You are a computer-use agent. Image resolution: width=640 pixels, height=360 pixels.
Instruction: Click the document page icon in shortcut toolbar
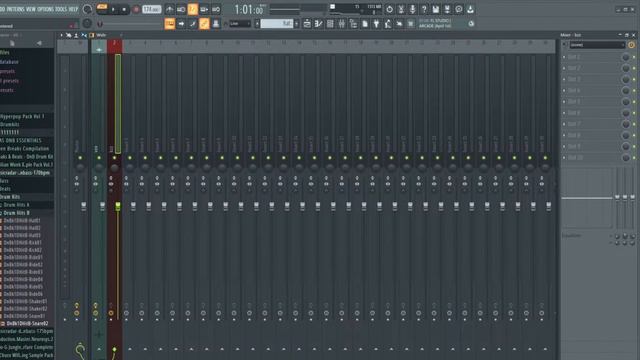point(365,24)
